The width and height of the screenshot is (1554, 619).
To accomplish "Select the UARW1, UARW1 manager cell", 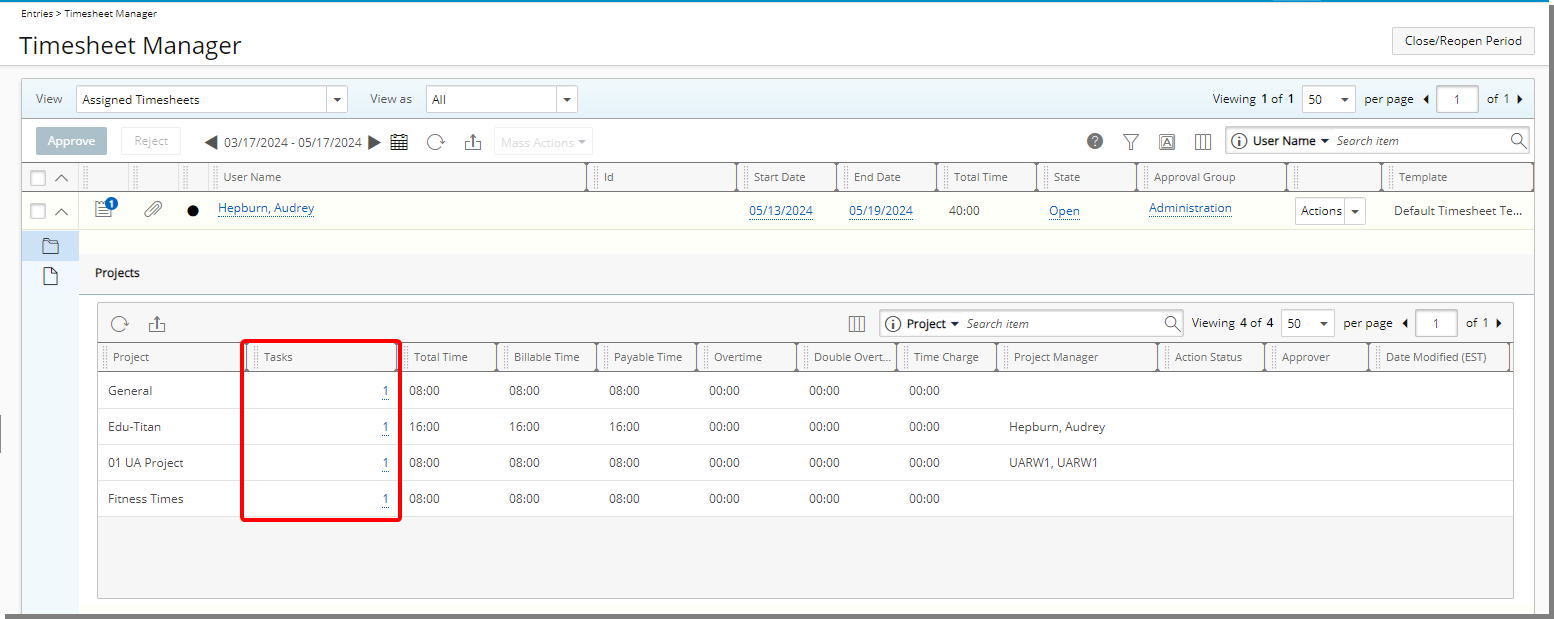I will [1053, 463].
